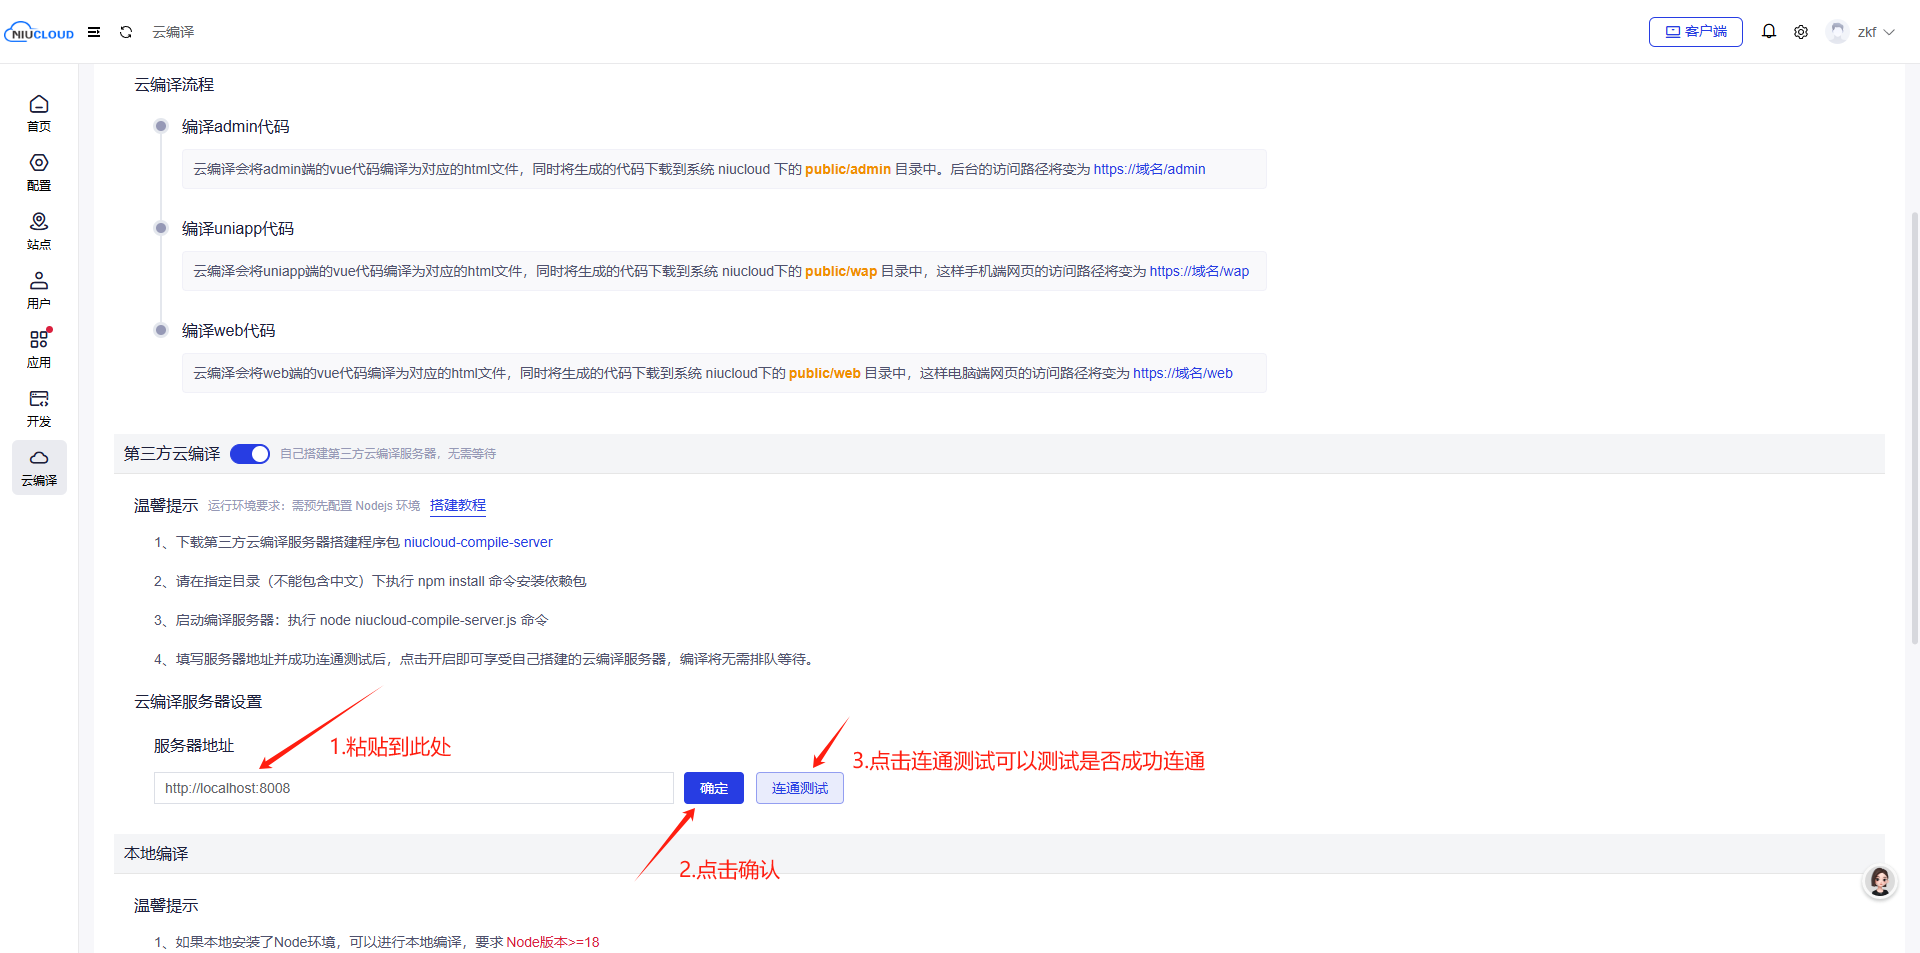
Task: Toggle the 第三方云编译 switch off
Action: [x=250, y=454]
